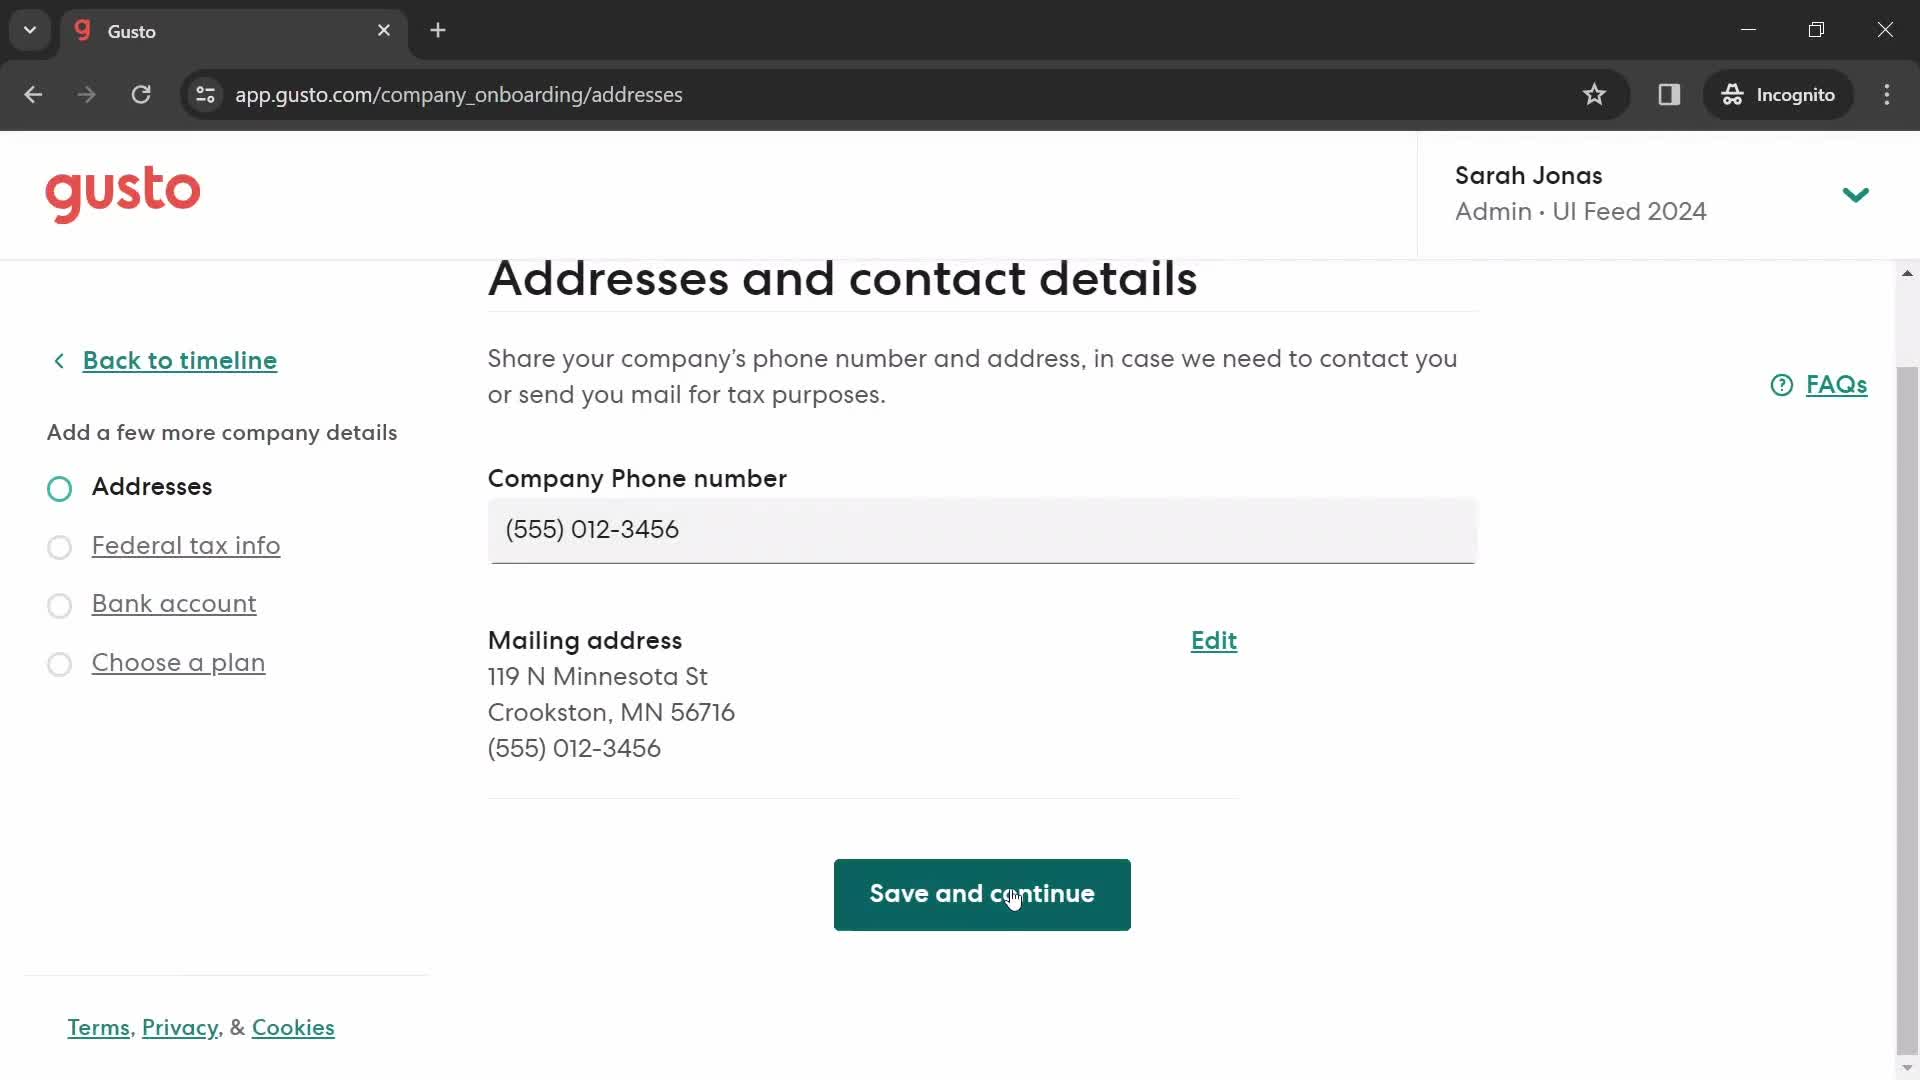Viewport: 1920px width, 1080px height.
Task: Open the Federal tax info section
Action: coord(186,545)
